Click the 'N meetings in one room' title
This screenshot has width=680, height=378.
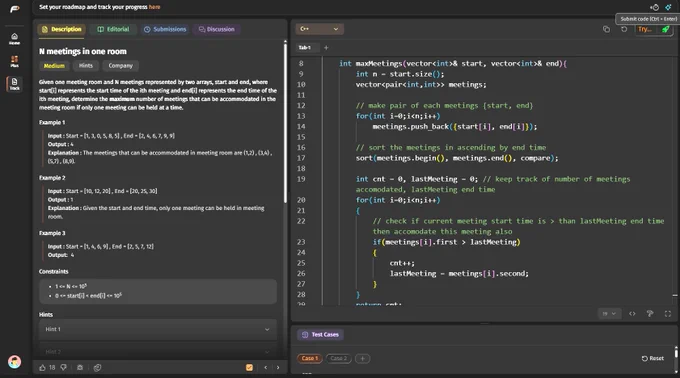(x=83, y=51)
